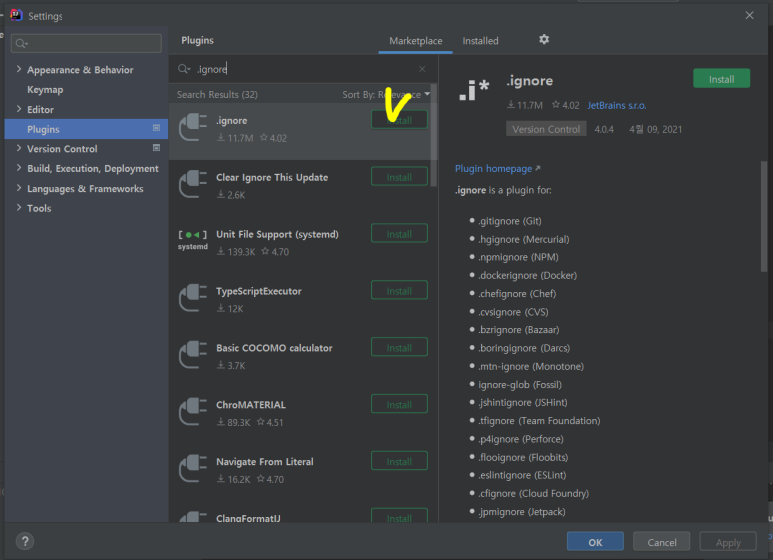Image resolution: width=773 pixels, height=560 pixels.
Task: Install Unit File Support (systemd) plugin
Action: coord(399,234)
